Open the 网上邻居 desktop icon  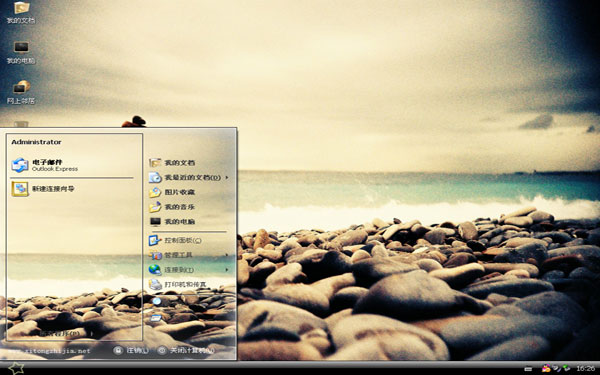tap(21, 93)
